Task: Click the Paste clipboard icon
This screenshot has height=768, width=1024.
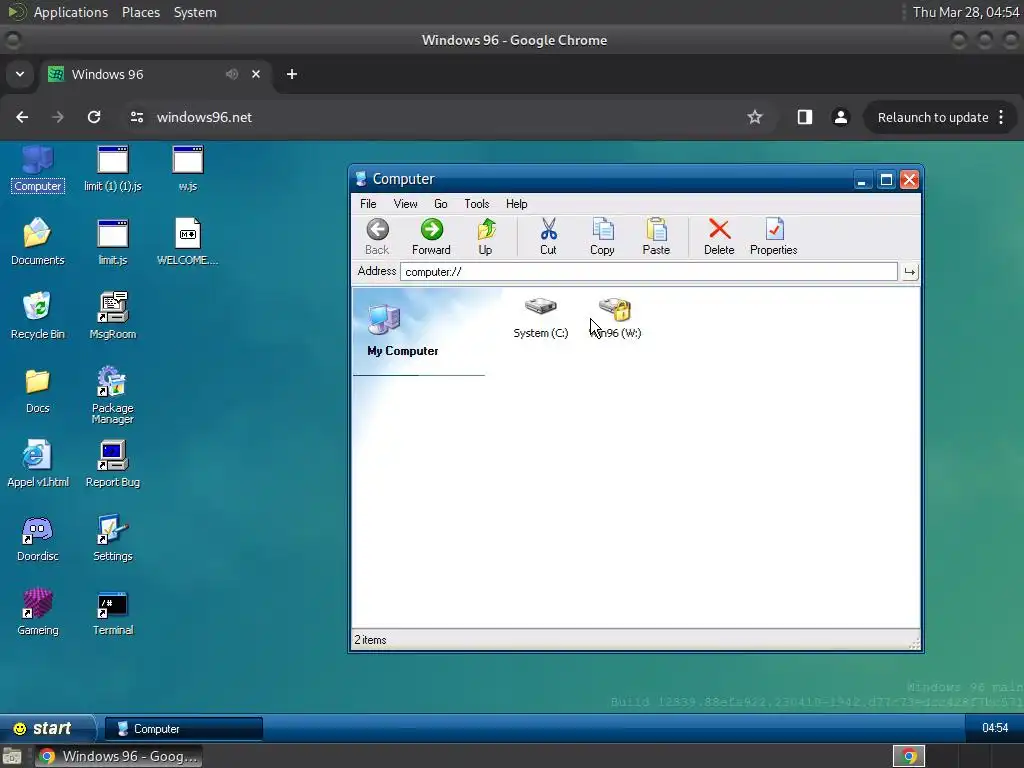Action: click(x=656, y=236)
